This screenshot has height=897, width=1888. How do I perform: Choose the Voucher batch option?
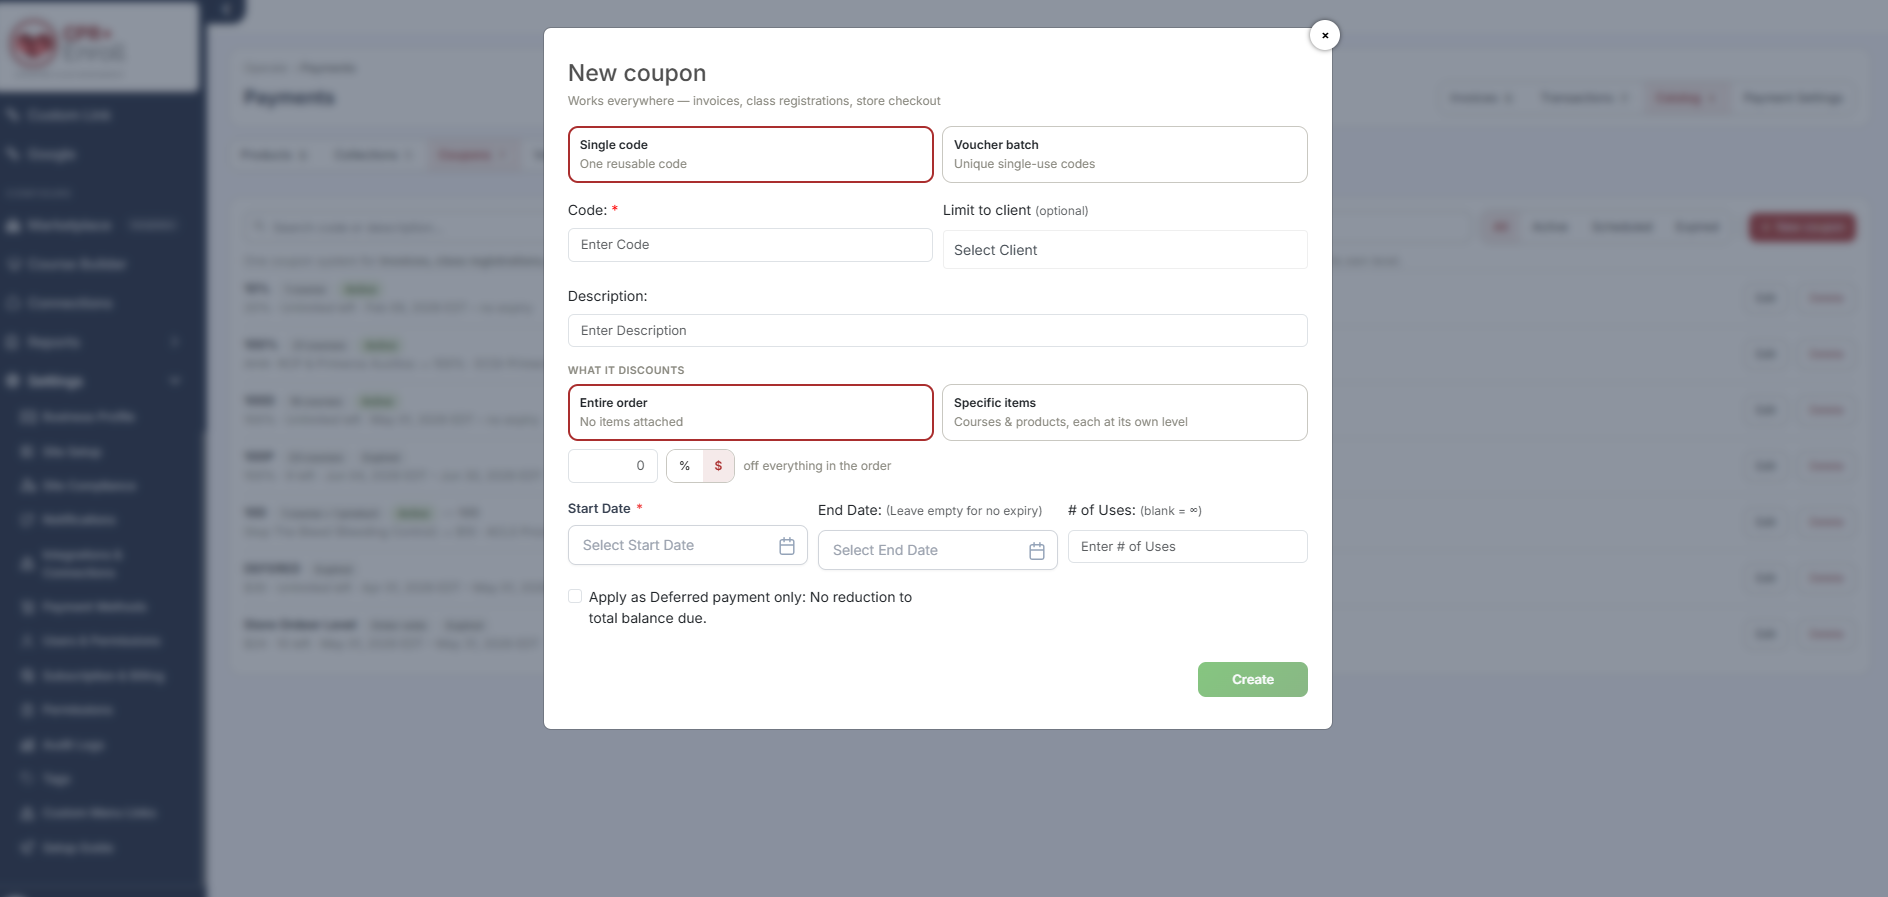tap(1125, 154)
